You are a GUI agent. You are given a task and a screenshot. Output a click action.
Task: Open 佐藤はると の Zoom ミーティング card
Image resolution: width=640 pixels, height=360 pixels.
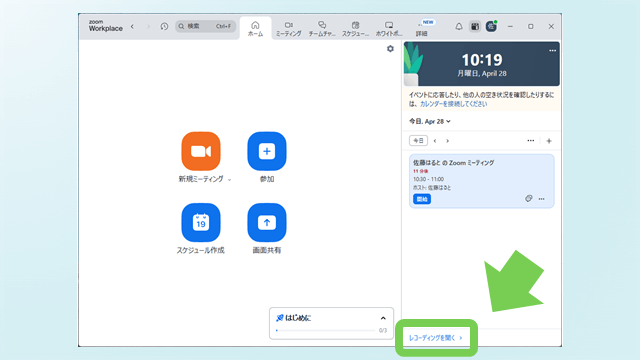482,181
